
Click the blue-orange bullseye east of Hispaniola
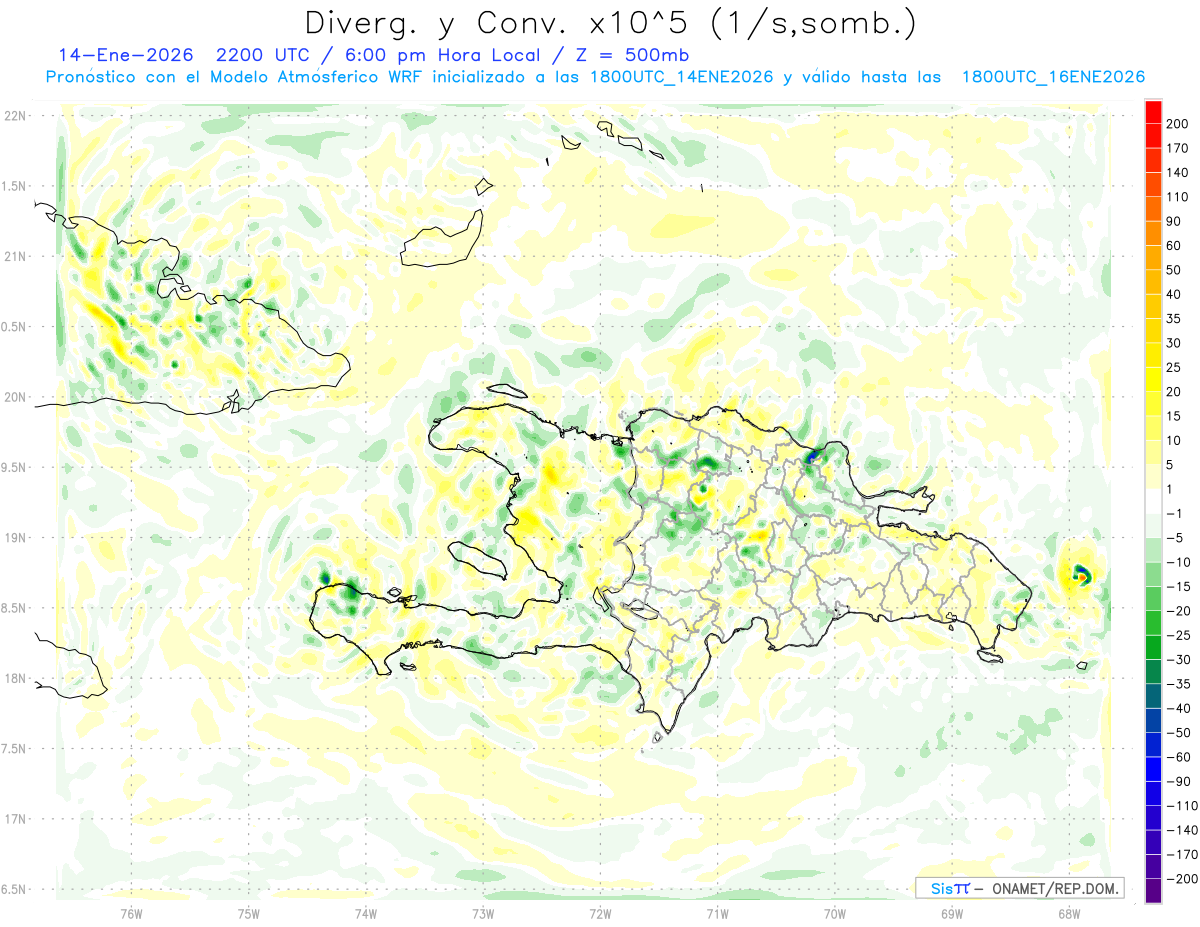point(1081,575)
